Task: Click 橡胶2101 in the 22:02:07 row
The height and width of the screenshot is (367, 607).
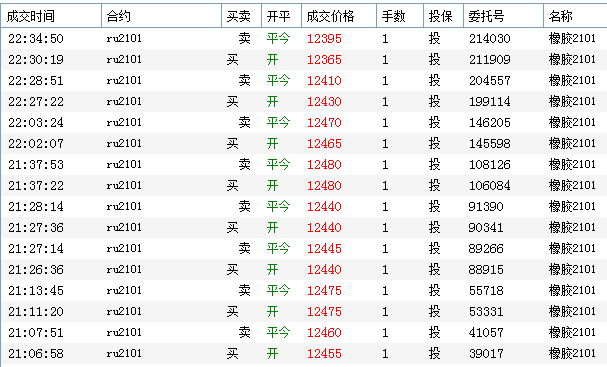Action: click(x=572, y=143)
